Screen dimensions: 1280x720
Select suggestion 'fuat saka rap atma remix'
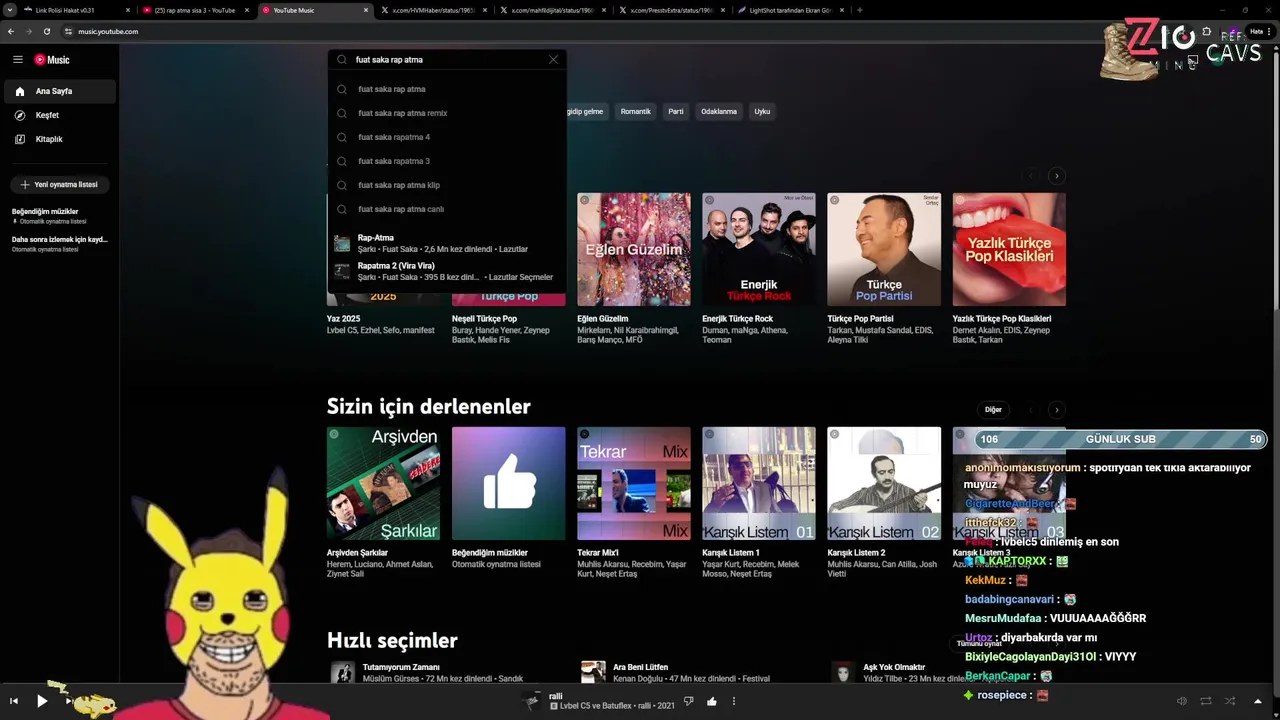click(x=447, y=113)
